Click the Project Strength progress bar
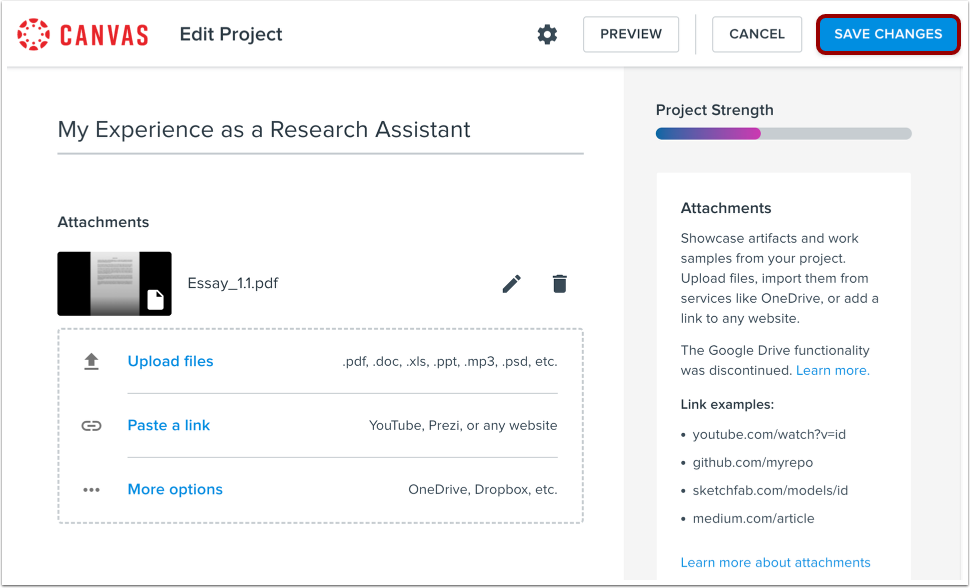The width and height of the screenshot is (970, 588). pos(783,134)
